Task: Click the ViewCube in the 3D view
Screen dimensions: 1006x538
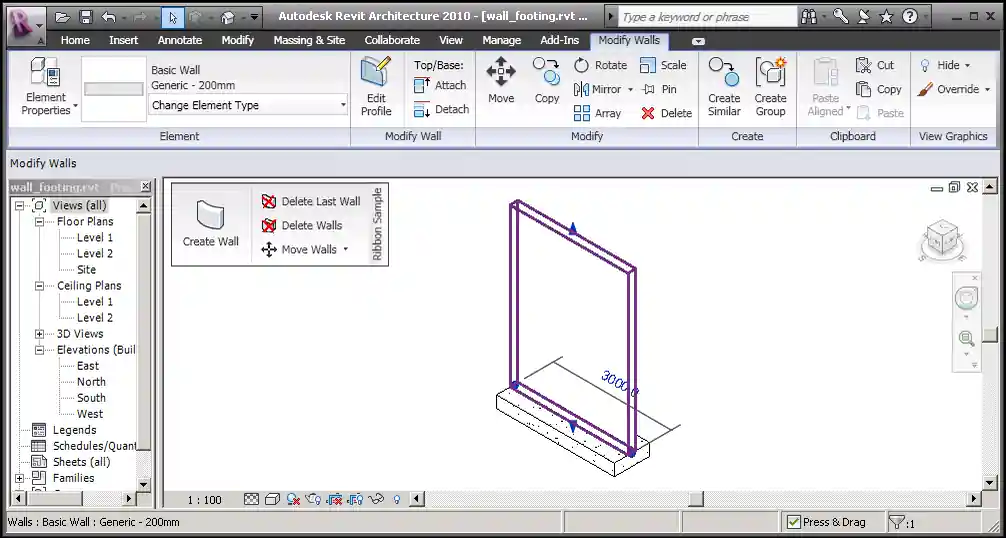Action: pyautogui.click(x=941, y=238)
